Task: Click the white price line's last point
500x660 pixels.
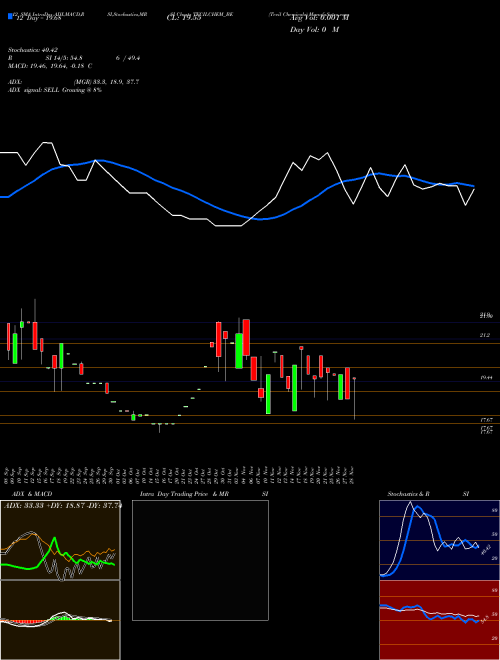Action: (x=474, y=189)
